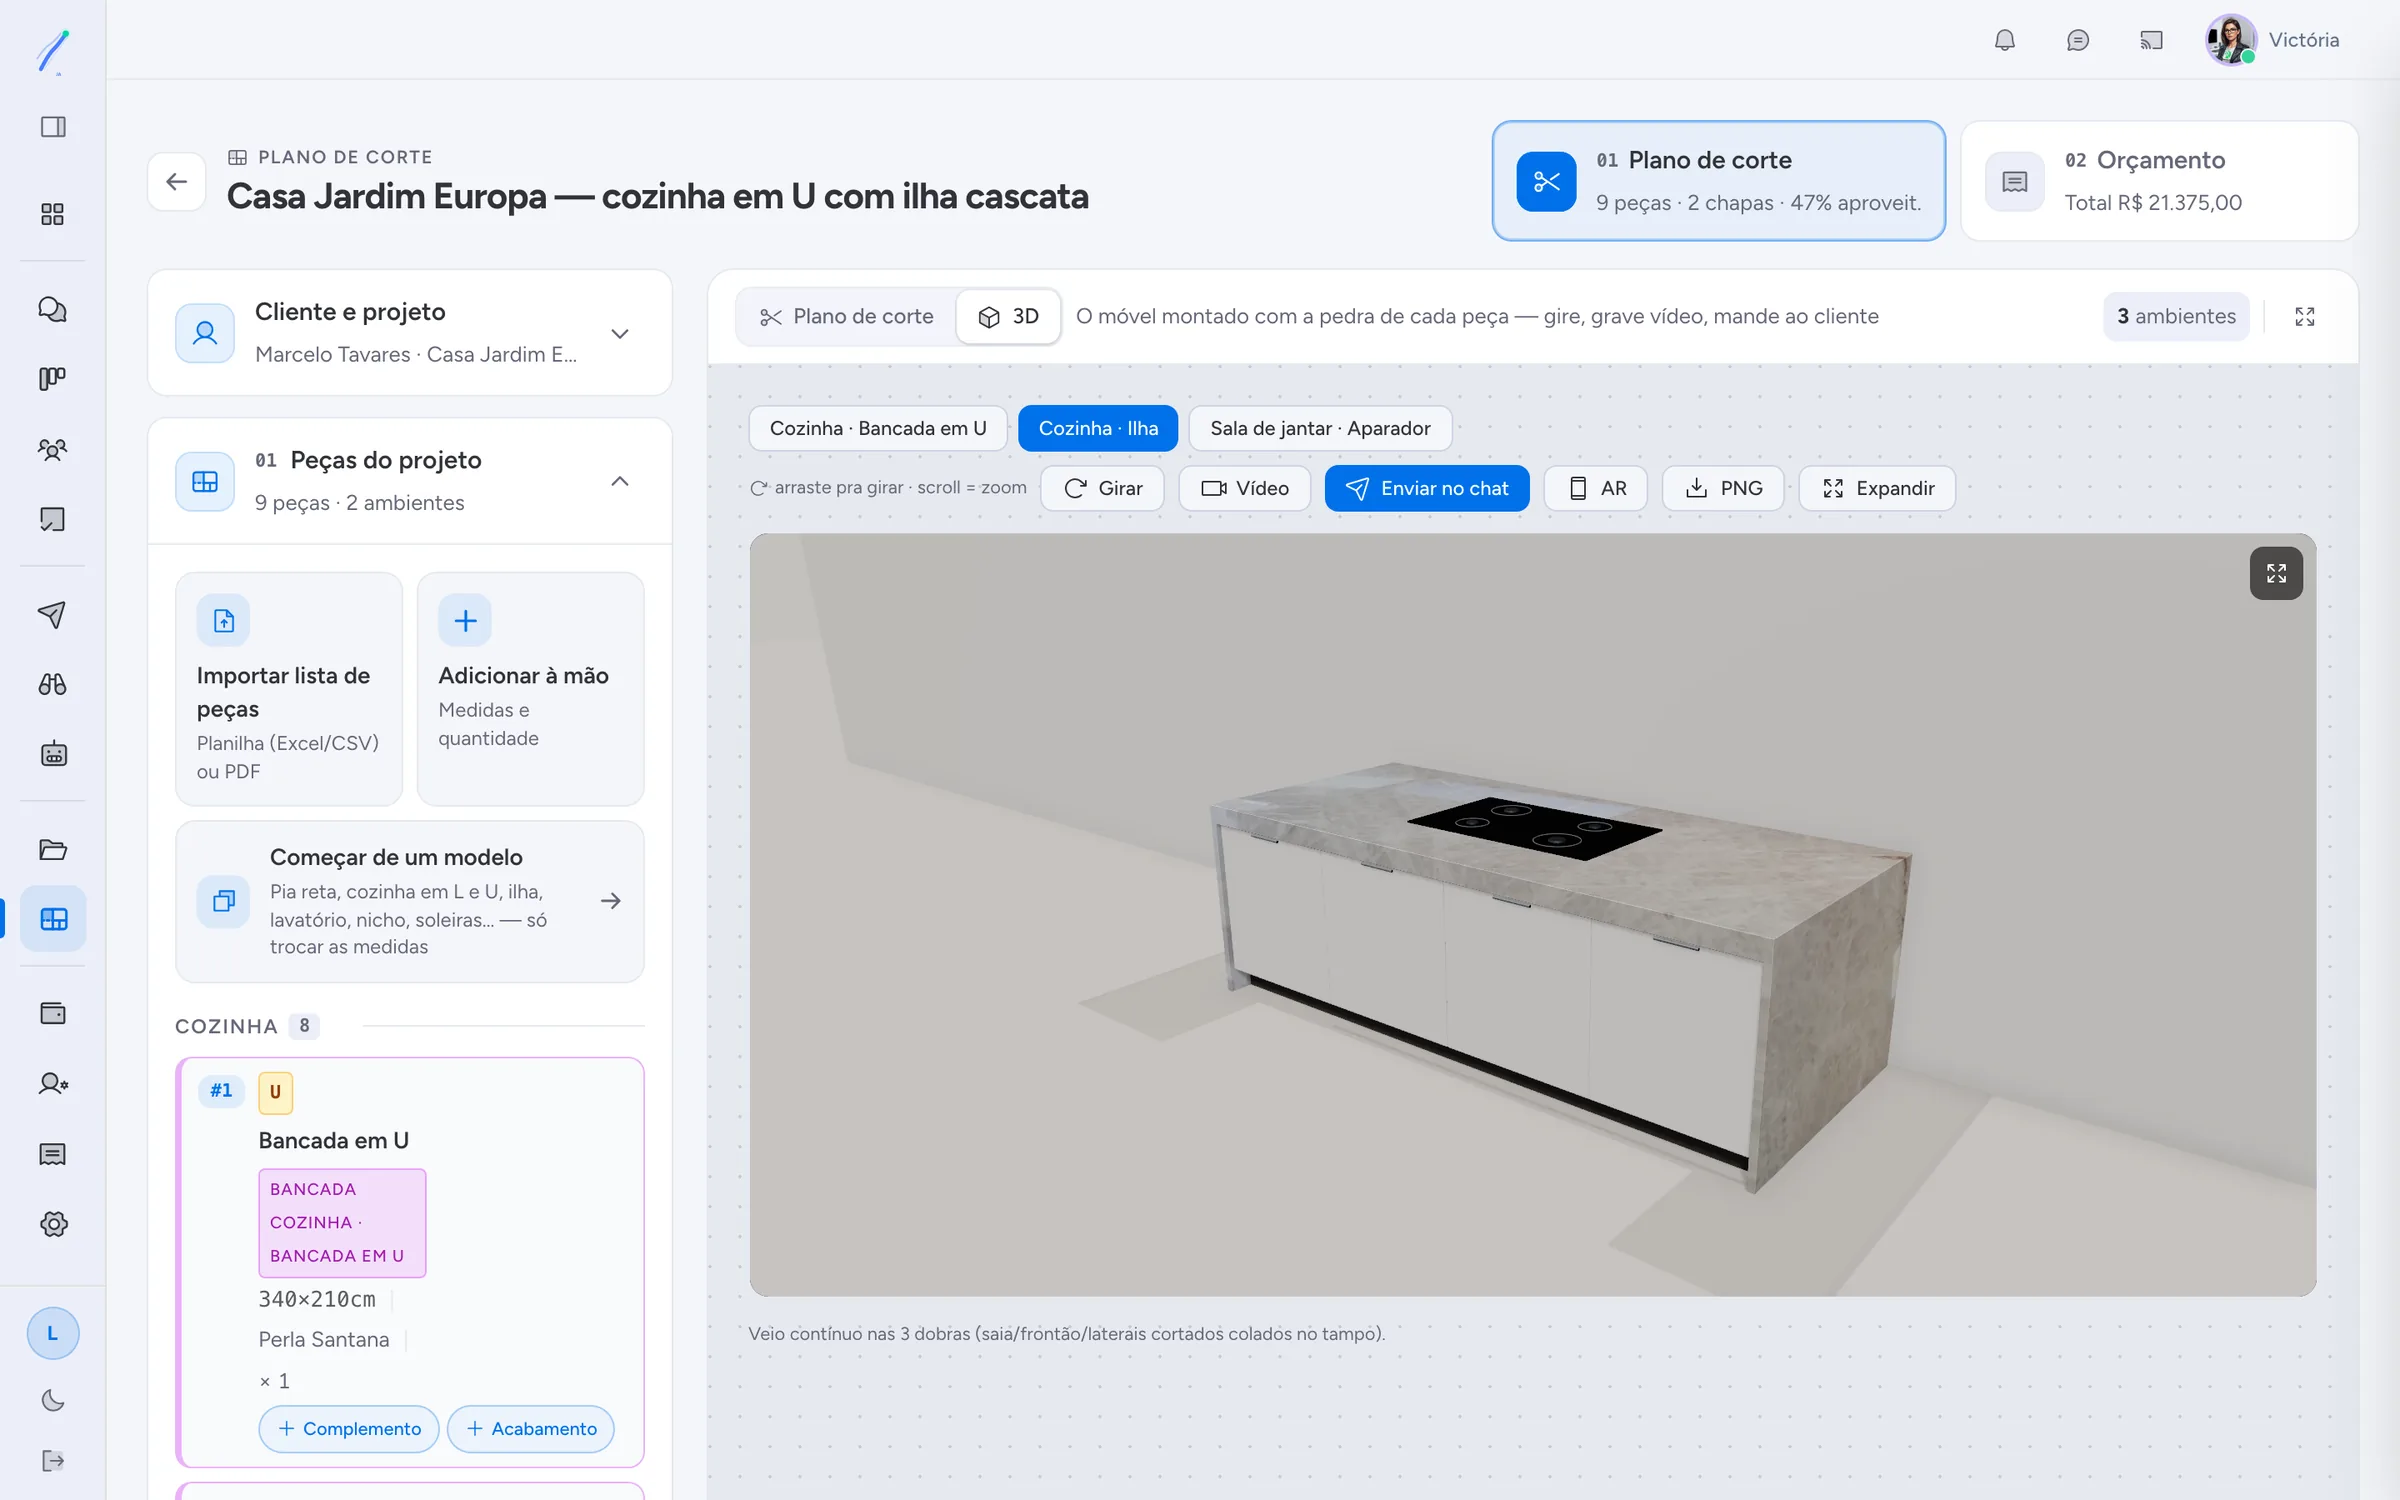Image resolution: width=2400 pixels, height=1500 pixels.
Task: Select the Cozinha · Ilha environment
Action: [x=1098, y=428]
